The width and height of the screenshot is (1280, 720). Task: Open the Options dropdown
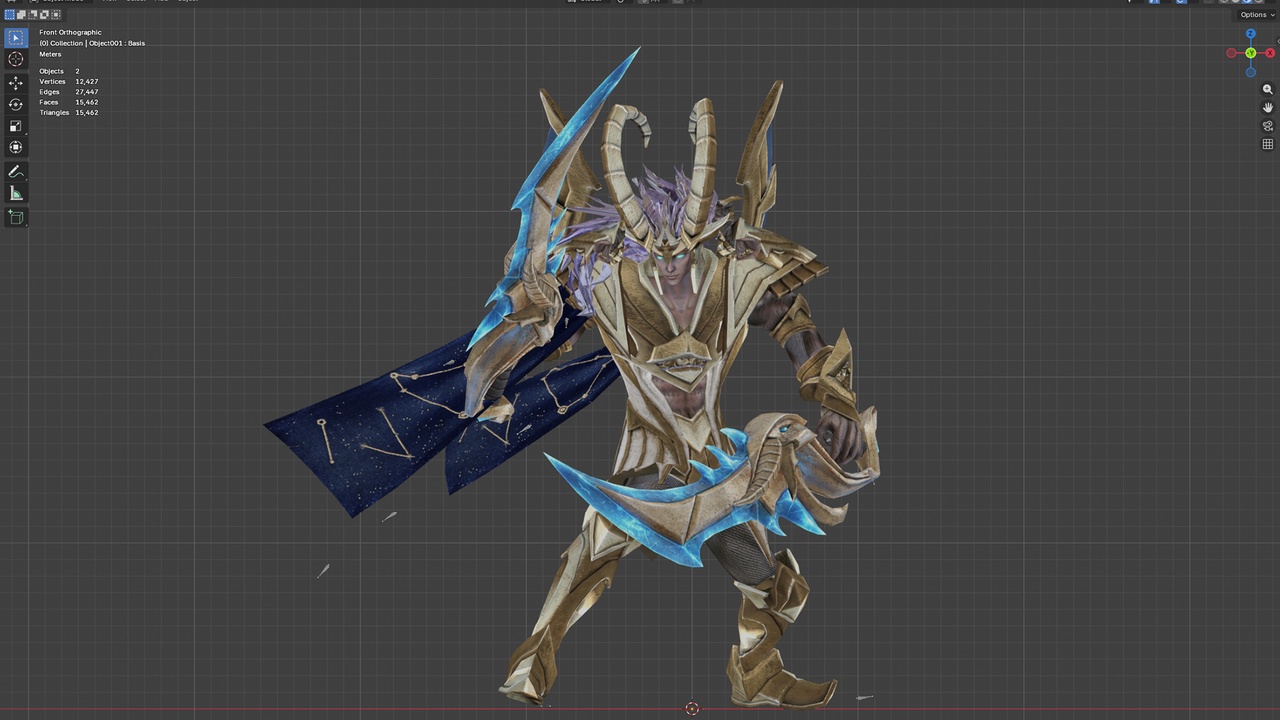[x=1257, y=15]
